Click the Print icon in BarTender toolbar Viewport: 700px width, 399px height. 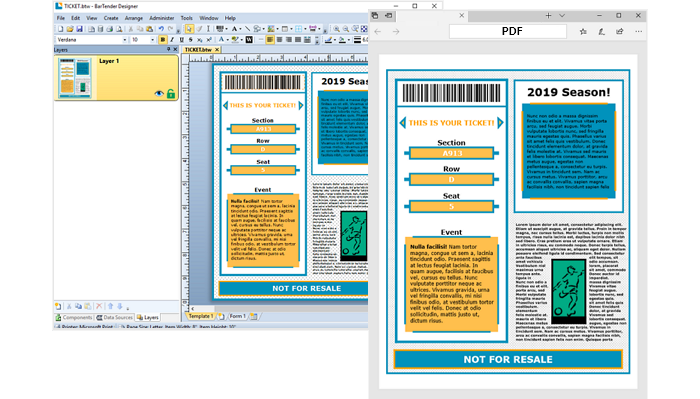(x=110, y=29)
